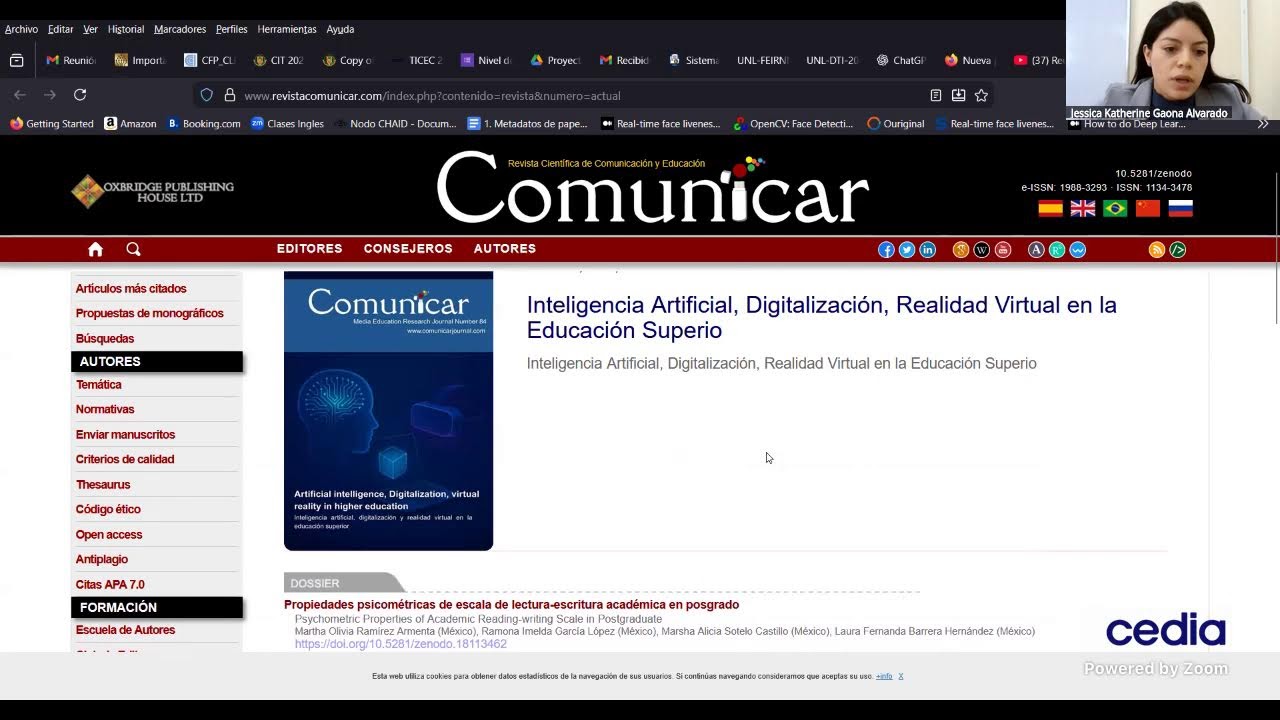
Task: Open Comunicar's Twitter icon
Action: click(x=907, y=250)
